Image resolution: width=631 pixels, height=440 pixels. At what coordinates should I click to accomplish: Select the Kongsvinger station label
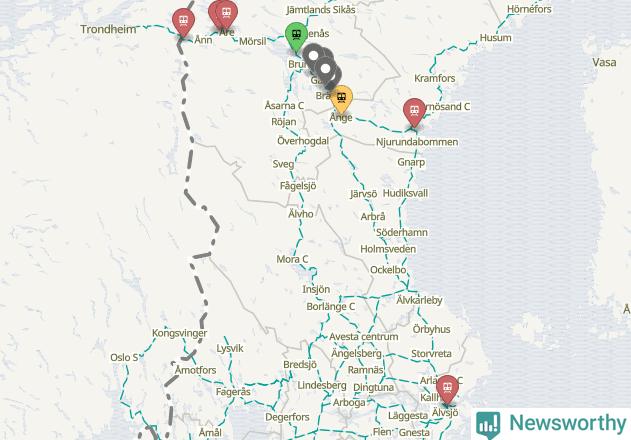coord(179,333)
